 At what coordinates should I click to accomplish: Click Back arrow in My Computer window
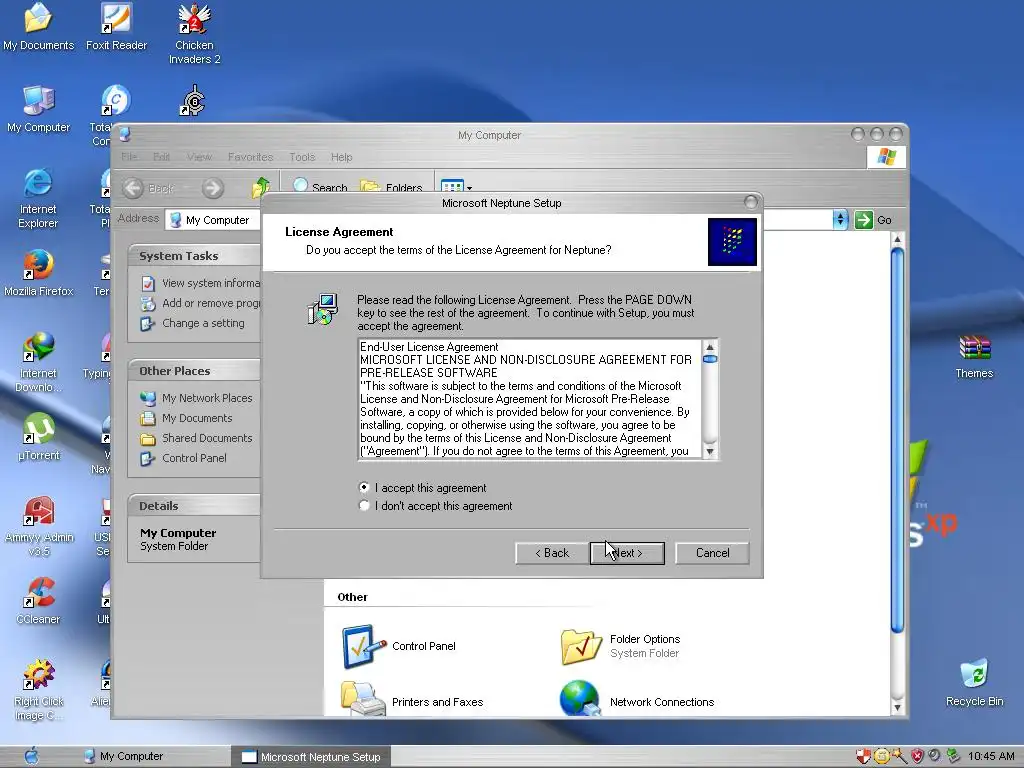[x=133, y=188]
